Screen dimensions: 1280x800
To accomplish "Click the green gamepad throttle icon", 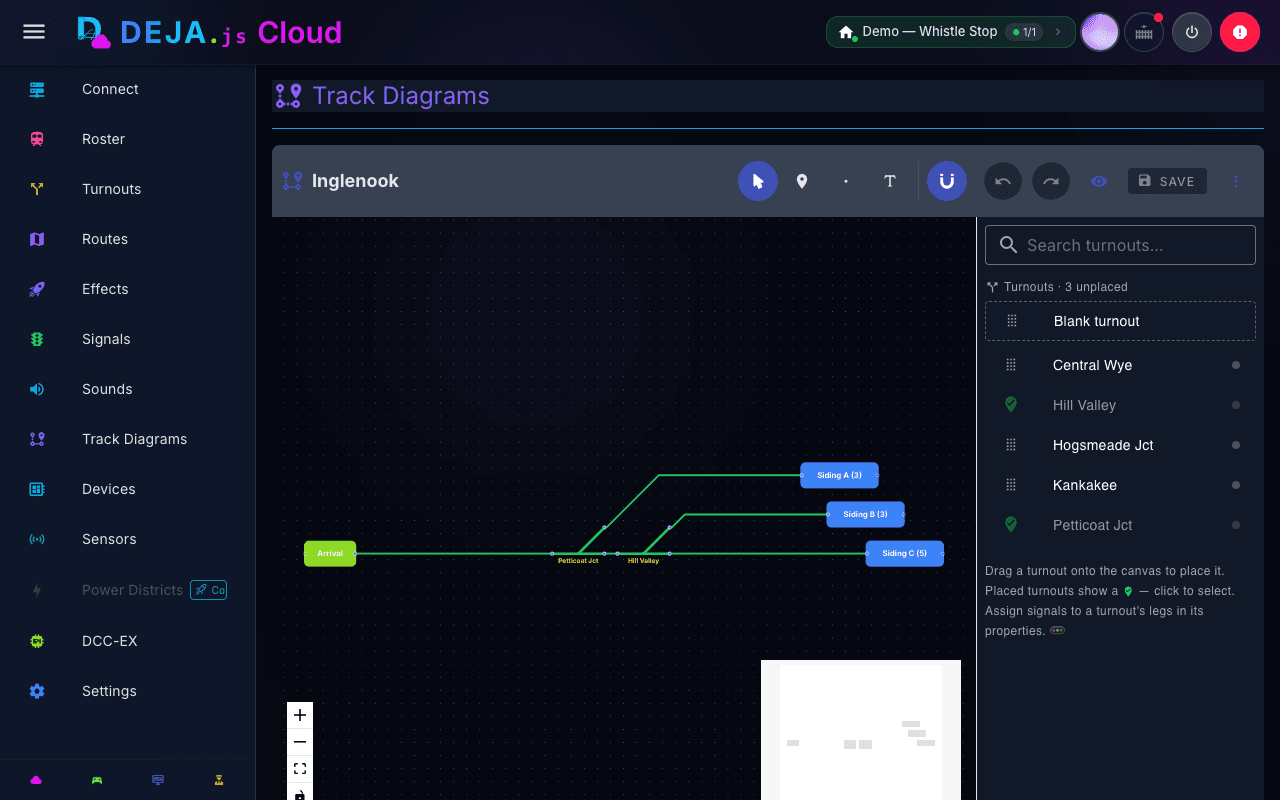I will tap(97, 780).
